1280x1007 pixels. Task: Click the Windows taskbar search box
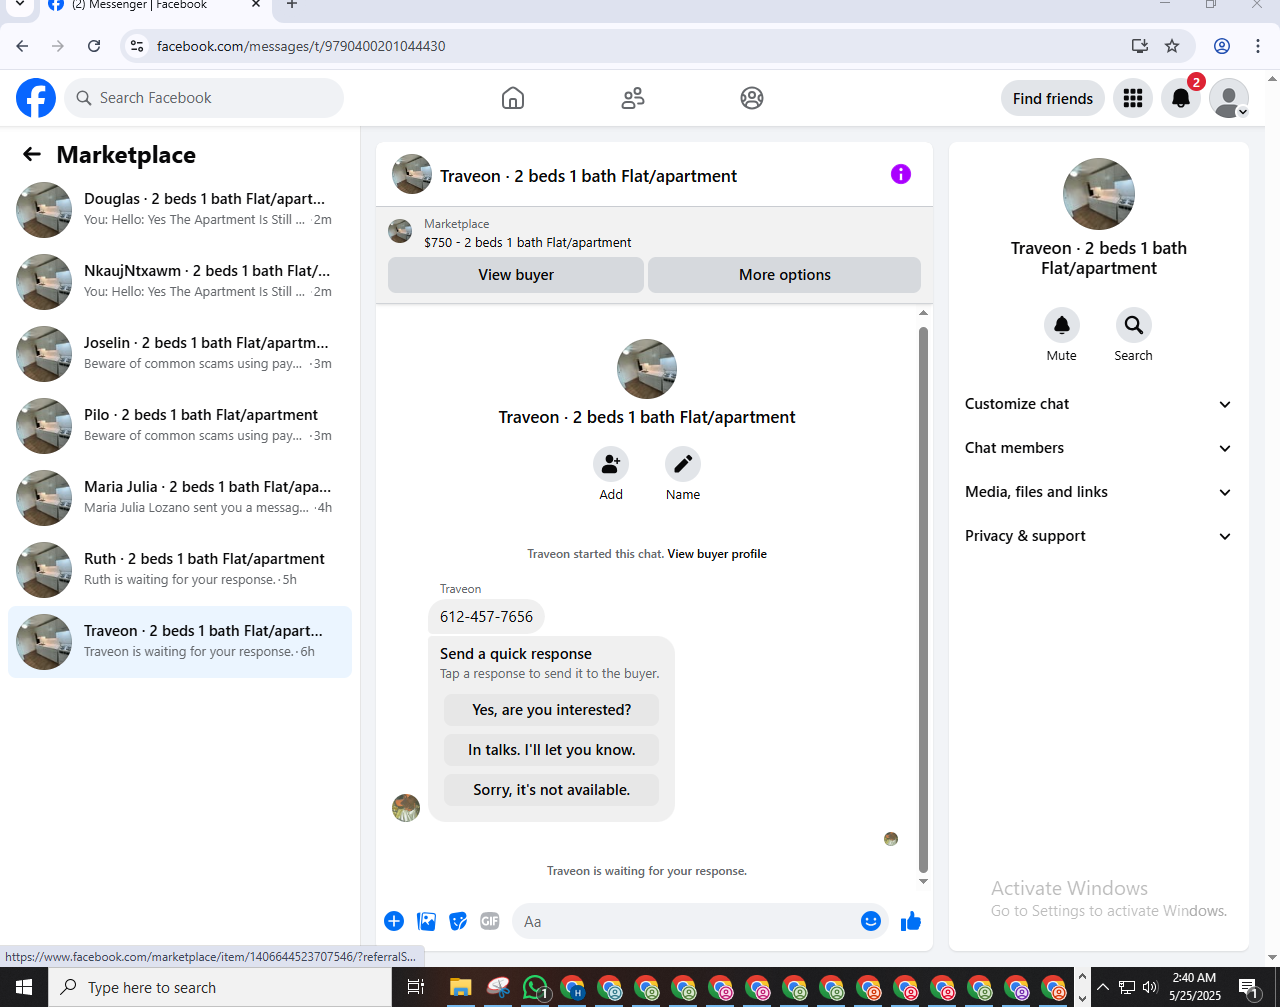pos(220,987)
